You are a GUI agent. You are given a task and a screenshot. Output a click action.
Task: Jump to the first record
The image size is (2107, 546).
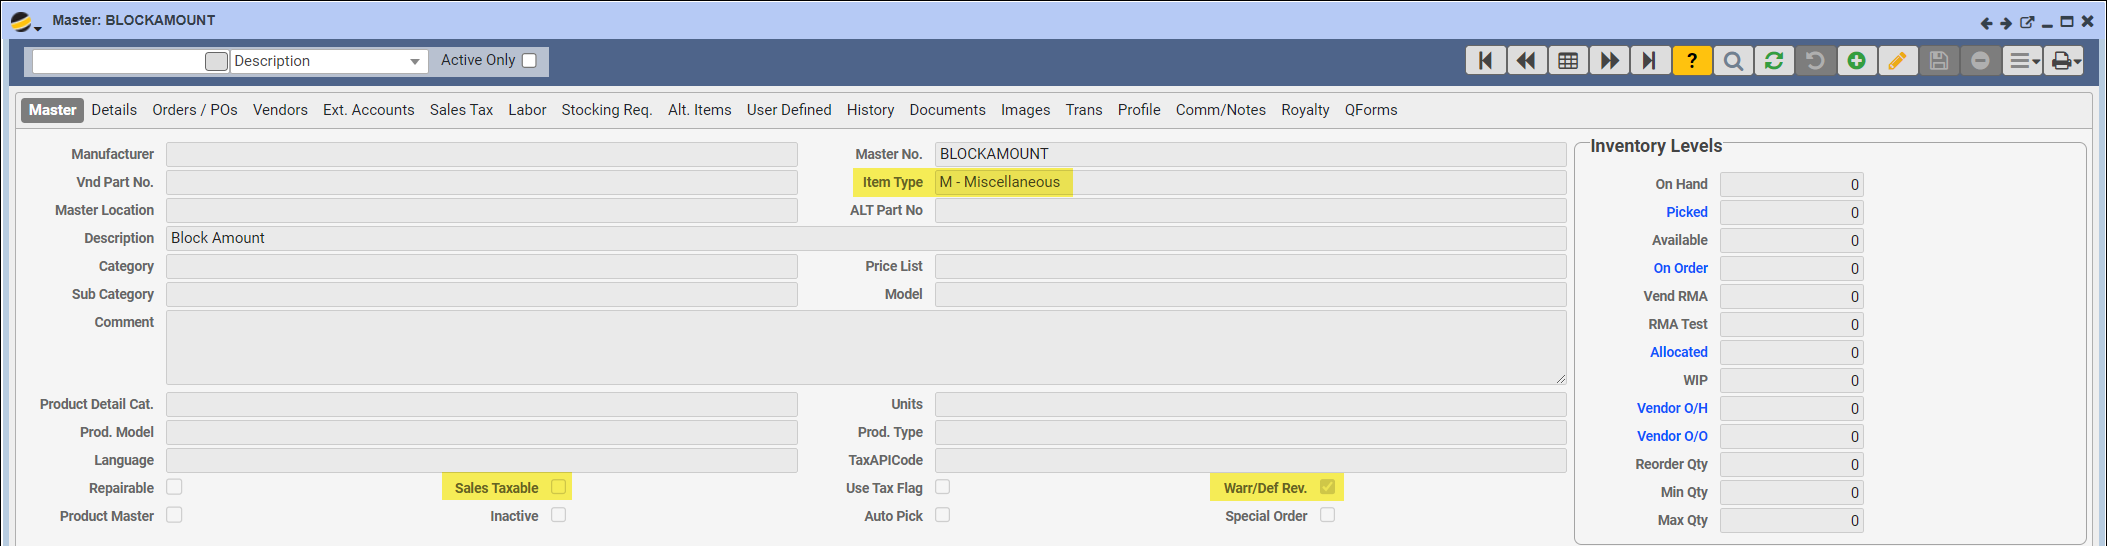(1485, 61)
